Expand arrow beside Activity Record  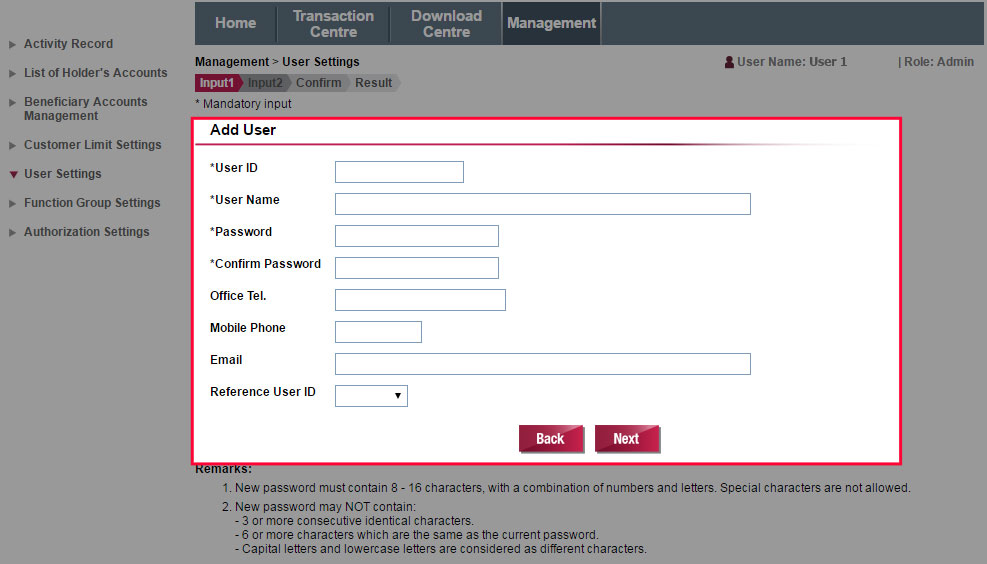click(x=13, y=45)
